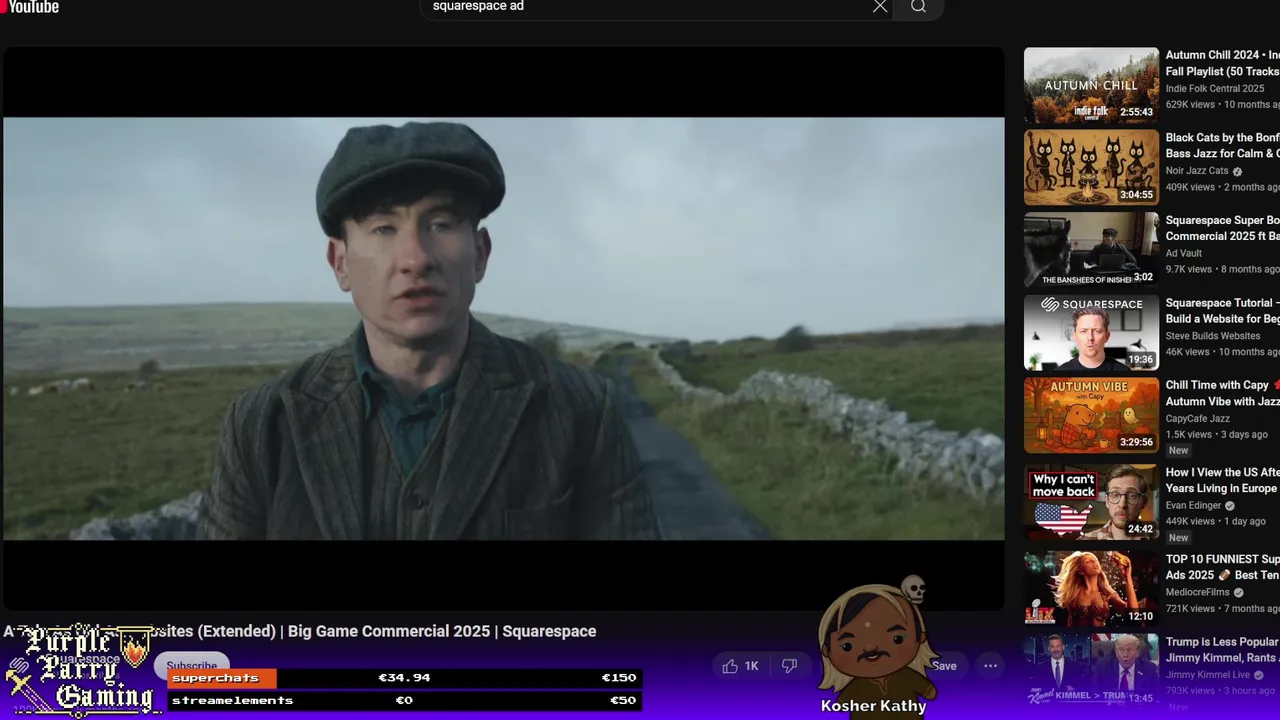Viewport: 1280px width, 720px height.
Task: Click the '46K views' text
Action: coord(1187,352)
